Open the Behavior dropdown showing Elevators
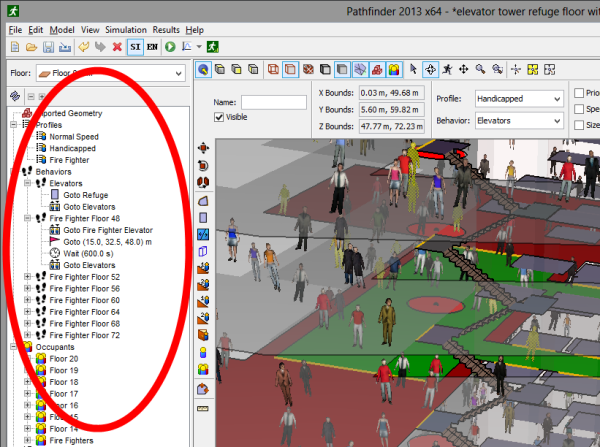 click(519, 120)
